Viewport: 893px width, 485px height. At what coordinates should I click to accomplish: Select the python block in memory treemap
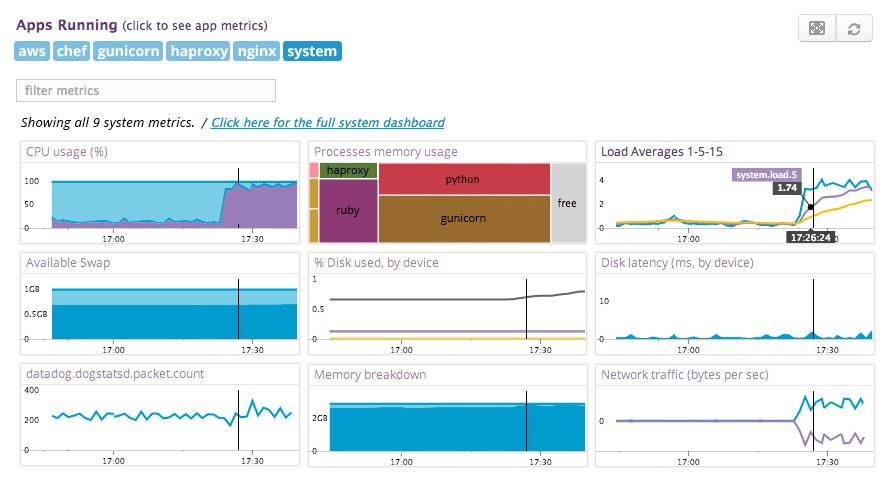click(463, 179)
